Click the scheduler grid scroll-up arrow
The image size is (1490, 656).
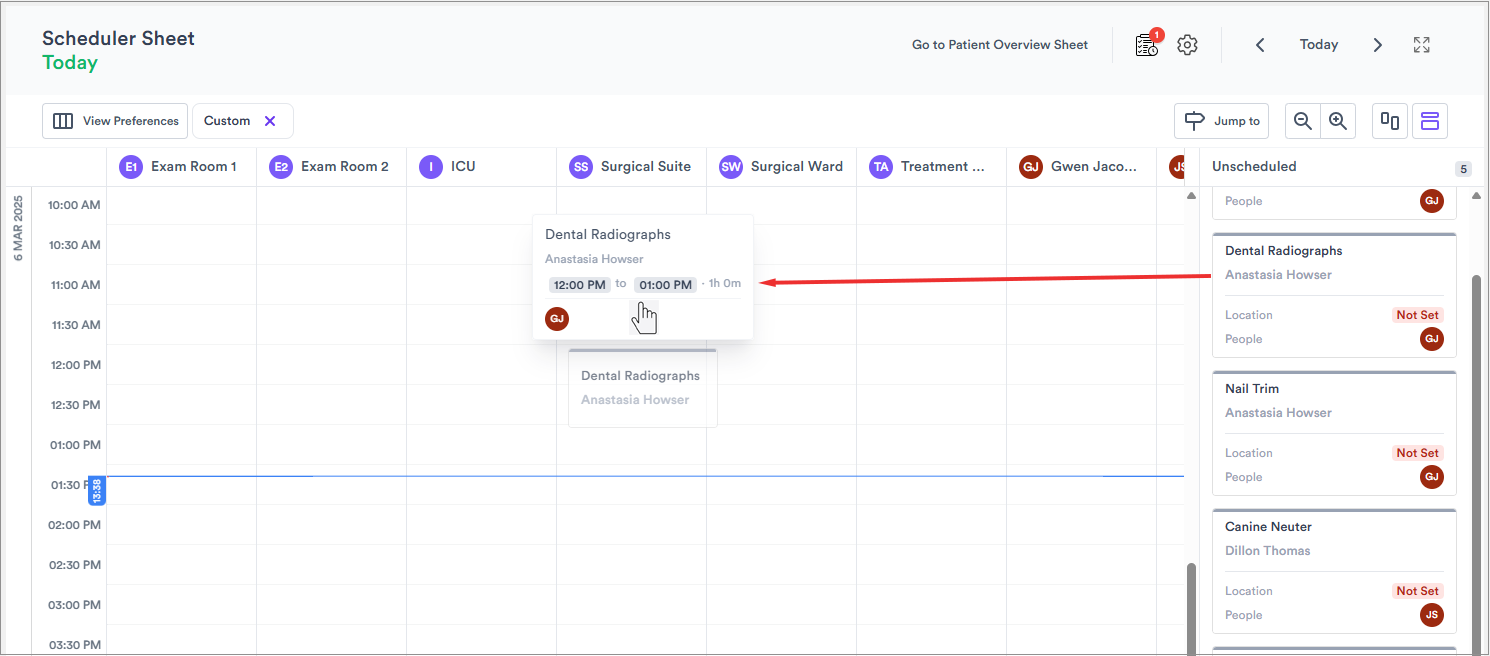point(1191,196)
